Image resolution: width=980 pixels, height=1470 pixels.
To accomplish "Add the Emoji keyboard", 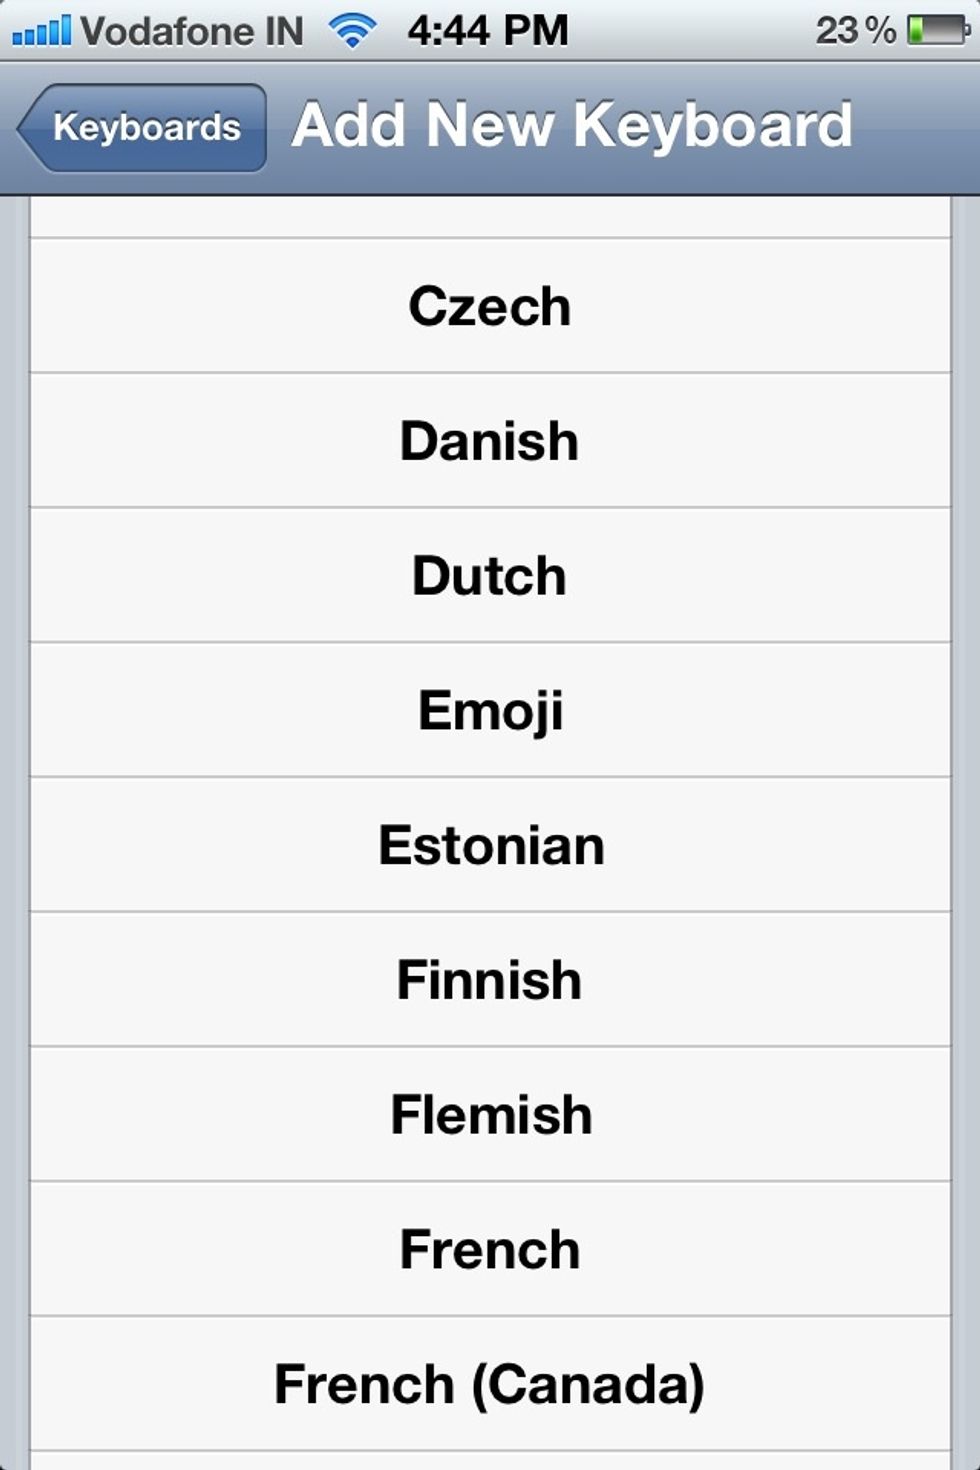I will (x=490, y=711).
